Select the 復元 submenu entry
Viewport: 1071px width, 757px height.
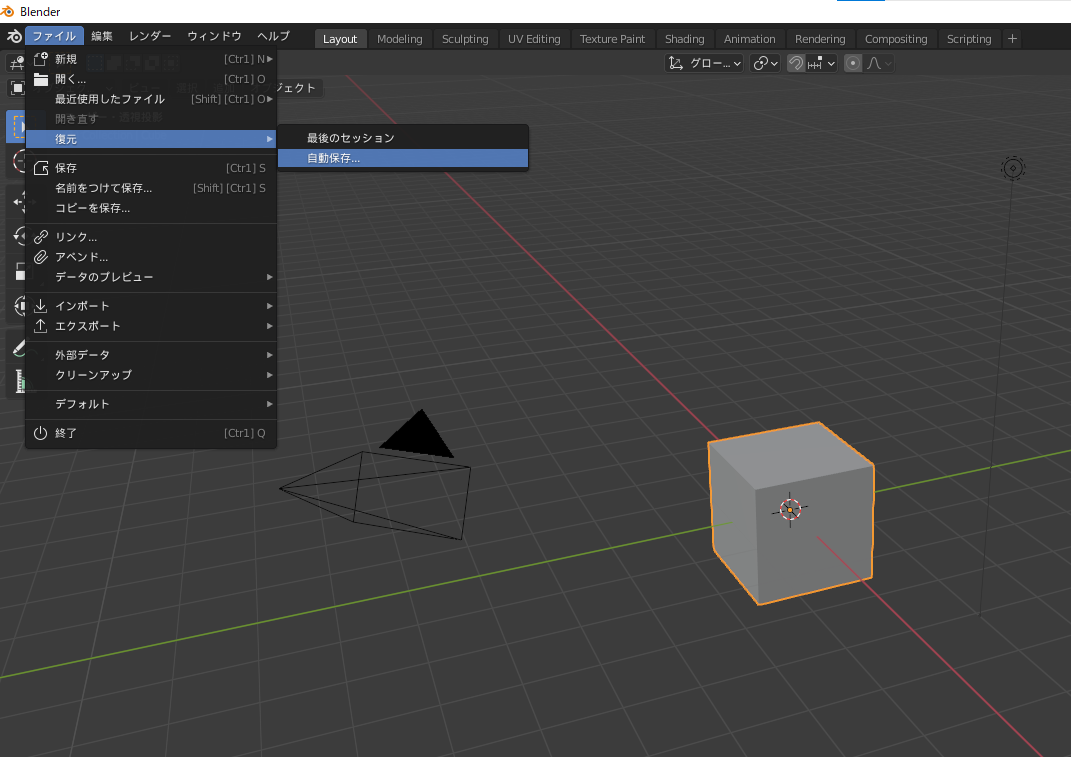[x=151, y=139]
